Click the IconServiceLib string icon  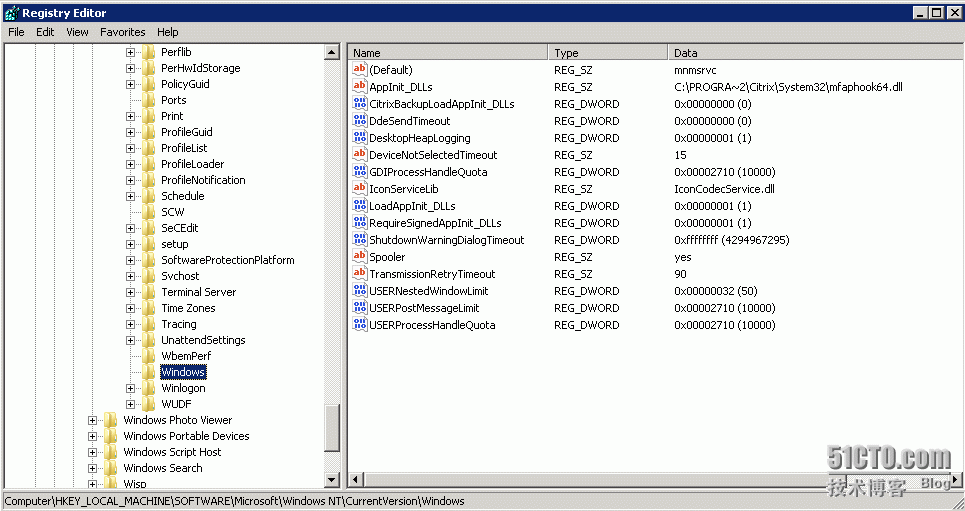point(359,188)
